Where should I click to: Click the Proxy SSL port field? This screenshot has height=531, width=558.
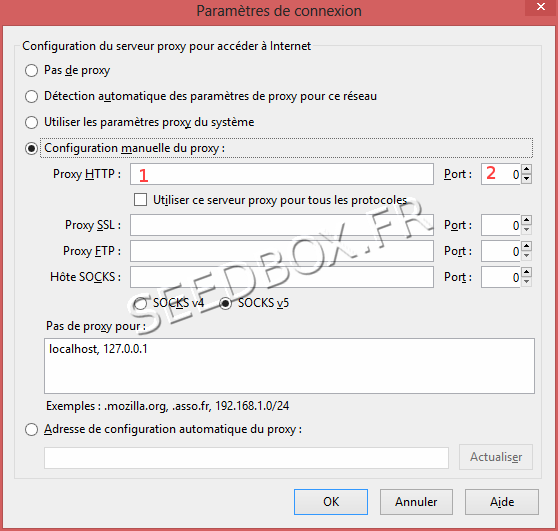pos(500,225)
